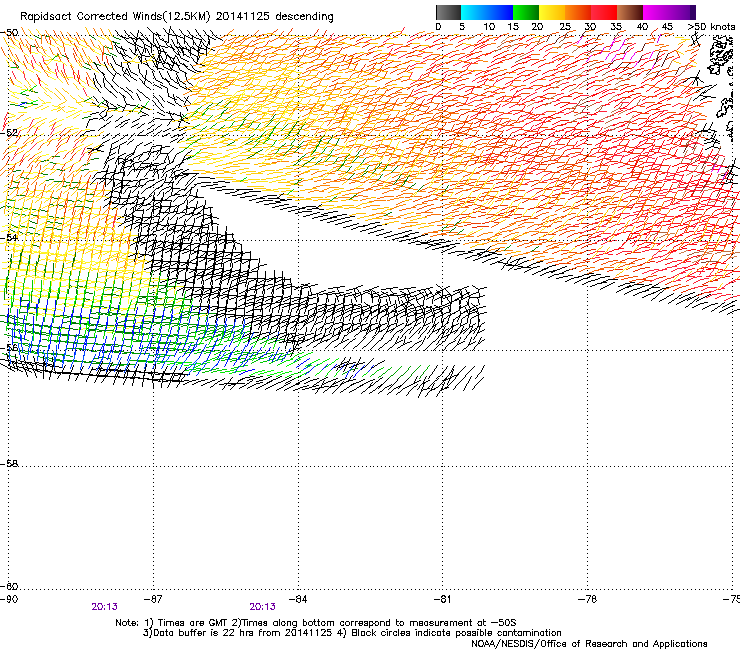The height and width of the screenshot is (650, 740).
Task: Click the '-60' latitude axis label
Action: (9, 586)
